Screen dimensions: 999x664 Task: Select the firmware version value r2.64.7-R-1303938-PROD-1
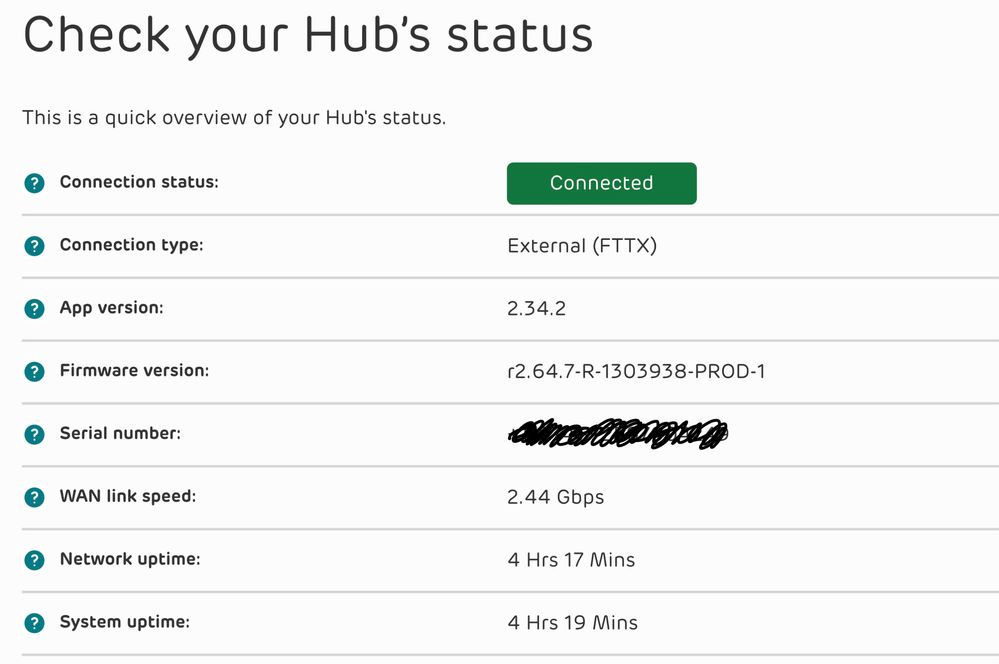point(637,372)
